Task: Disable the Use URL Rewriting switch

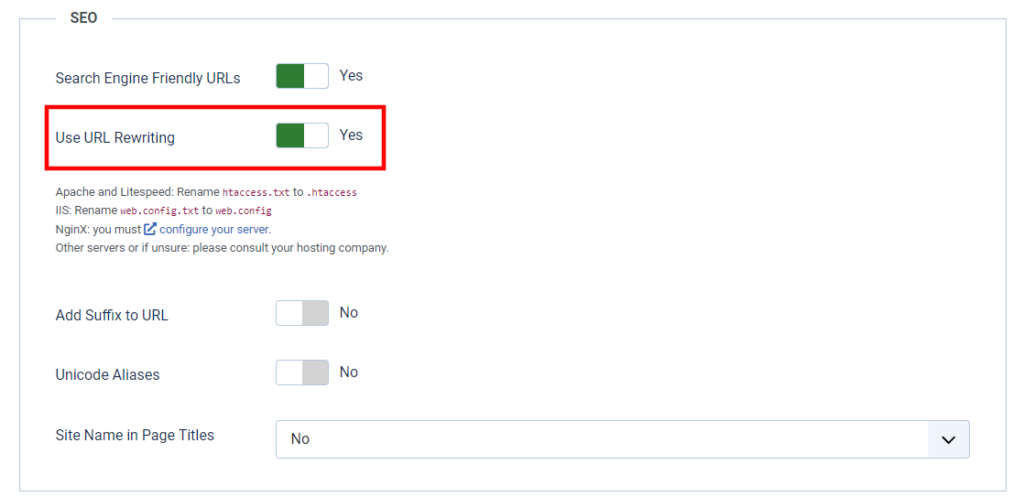Action: pos(302,136)
